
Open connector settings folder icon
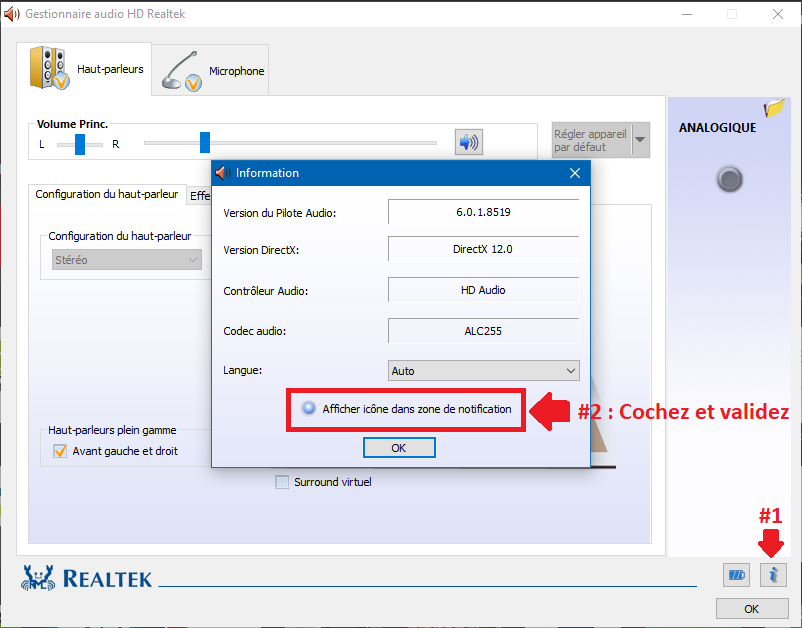pos(774,108)
